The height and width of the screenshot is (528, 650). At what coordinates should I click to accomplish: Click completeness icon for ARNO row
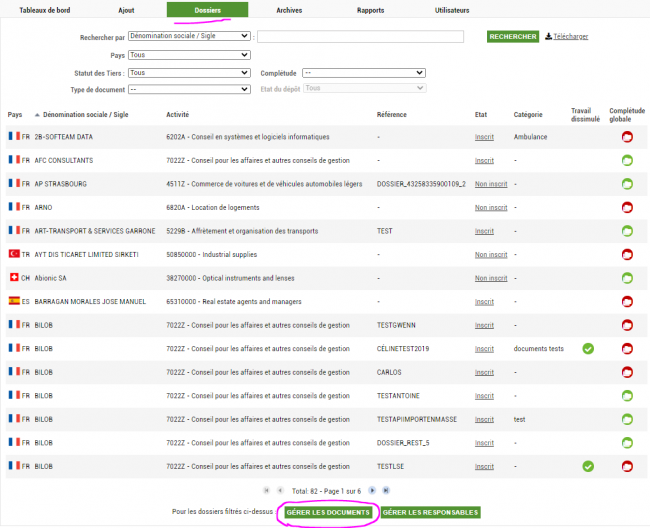coord(627,207)
